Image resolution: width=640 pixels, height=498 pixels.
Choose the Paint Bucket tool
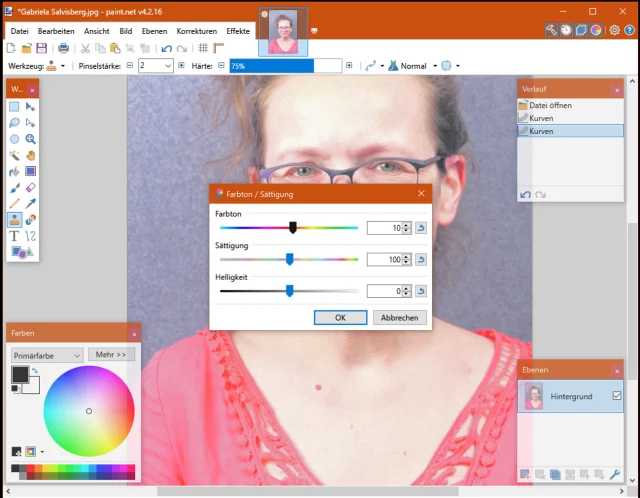[x=15, y=171]
